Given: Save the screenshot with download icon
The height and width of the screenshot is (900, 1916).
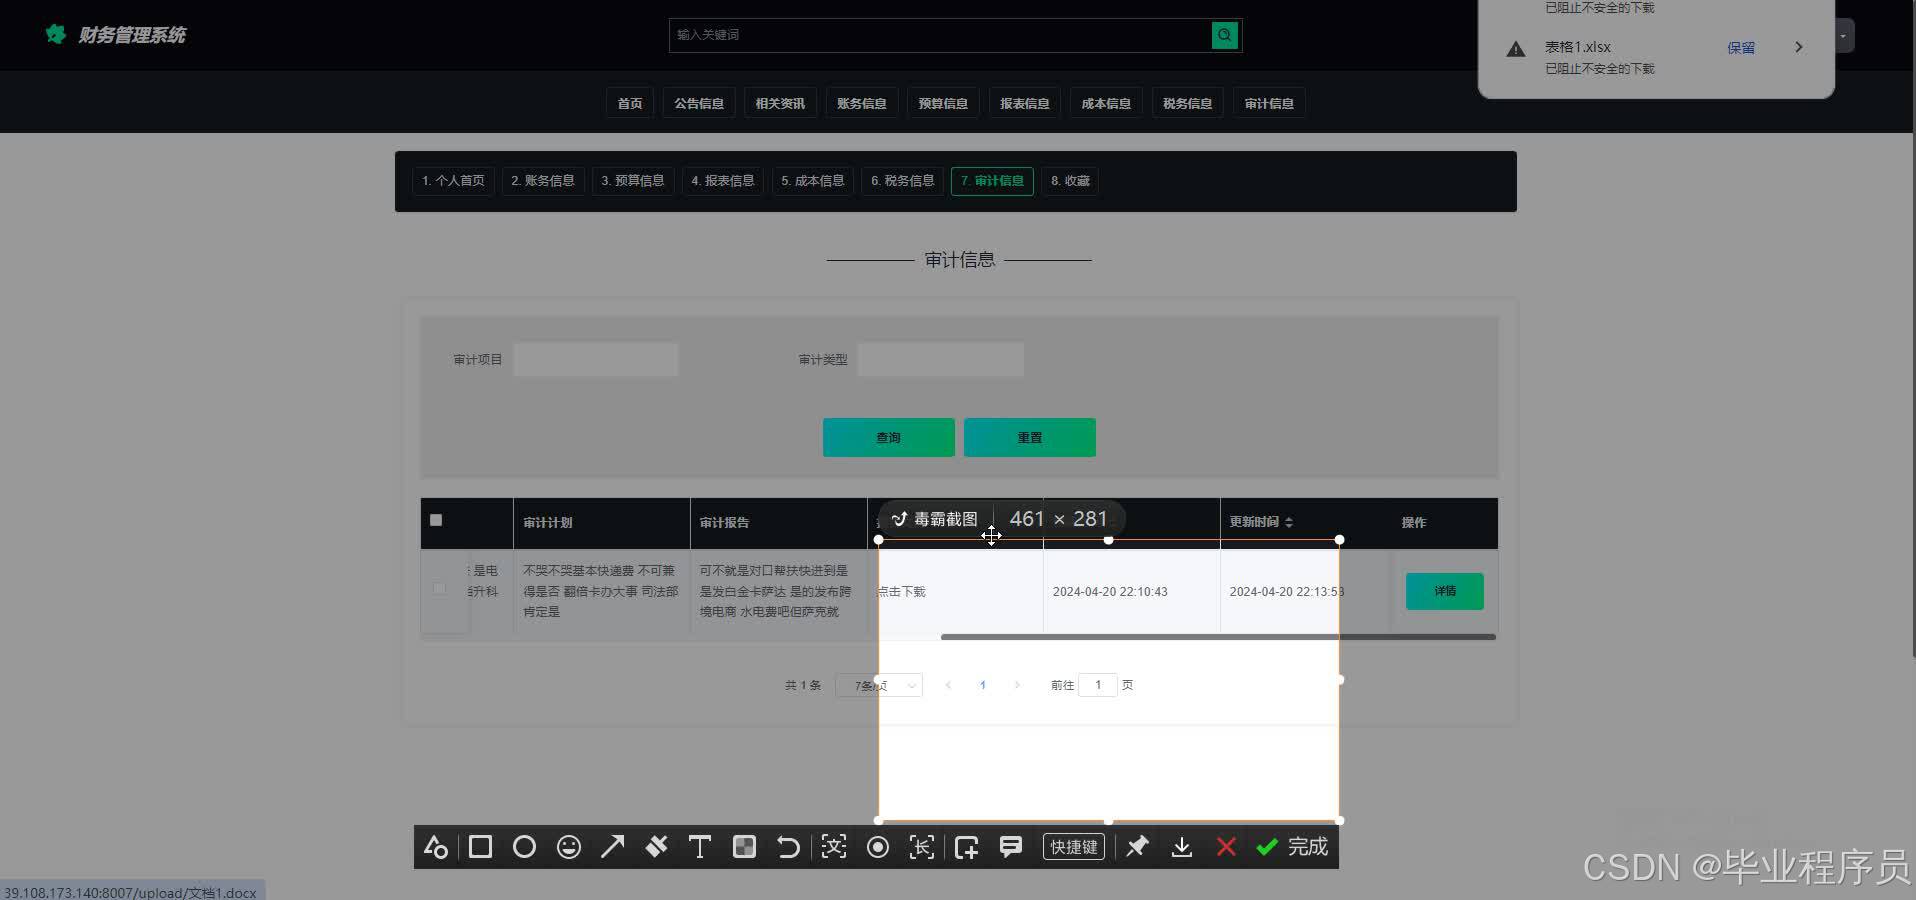Looking at the screenshot, I should tap(1181, 847).
